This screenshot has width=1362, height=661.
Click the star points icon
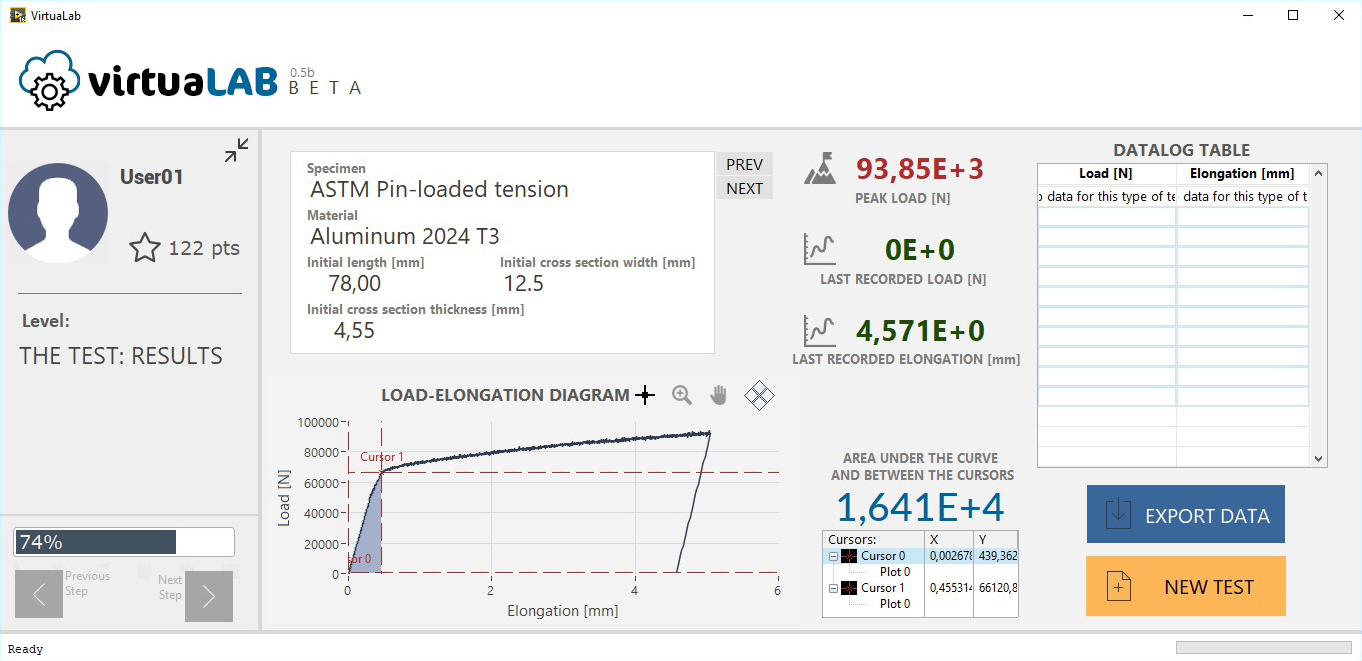(145, 248)
